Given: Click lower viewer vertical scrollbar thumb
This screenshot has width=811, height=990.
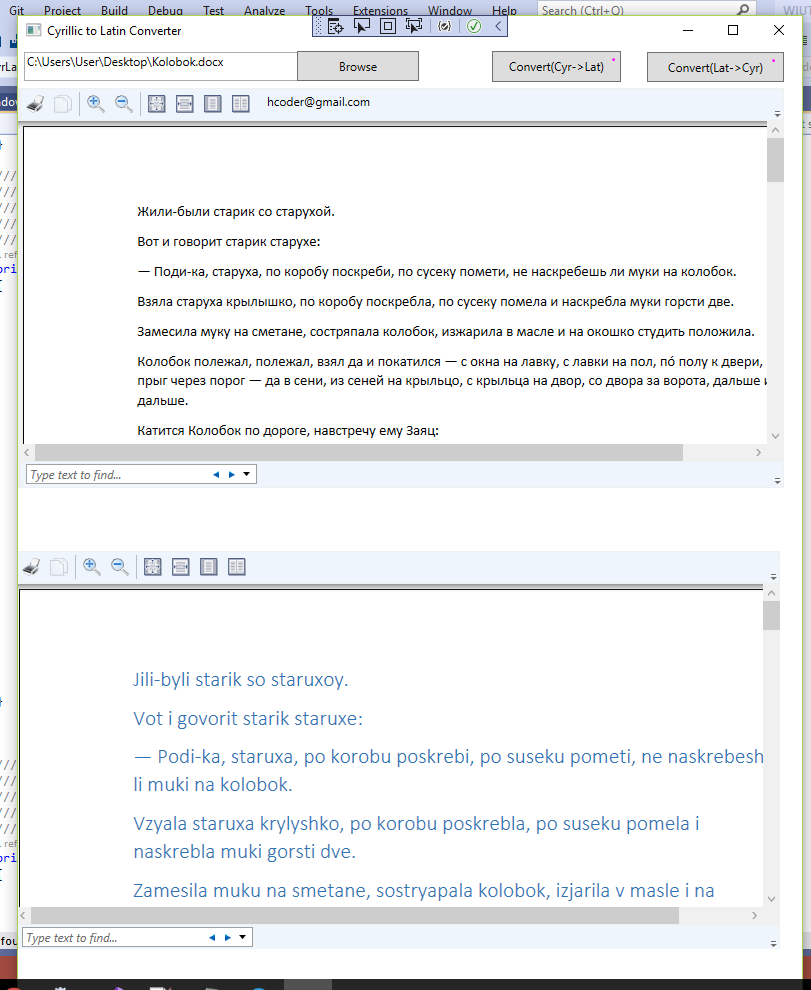Looking at the screenshot, I should tap(771, 616).
